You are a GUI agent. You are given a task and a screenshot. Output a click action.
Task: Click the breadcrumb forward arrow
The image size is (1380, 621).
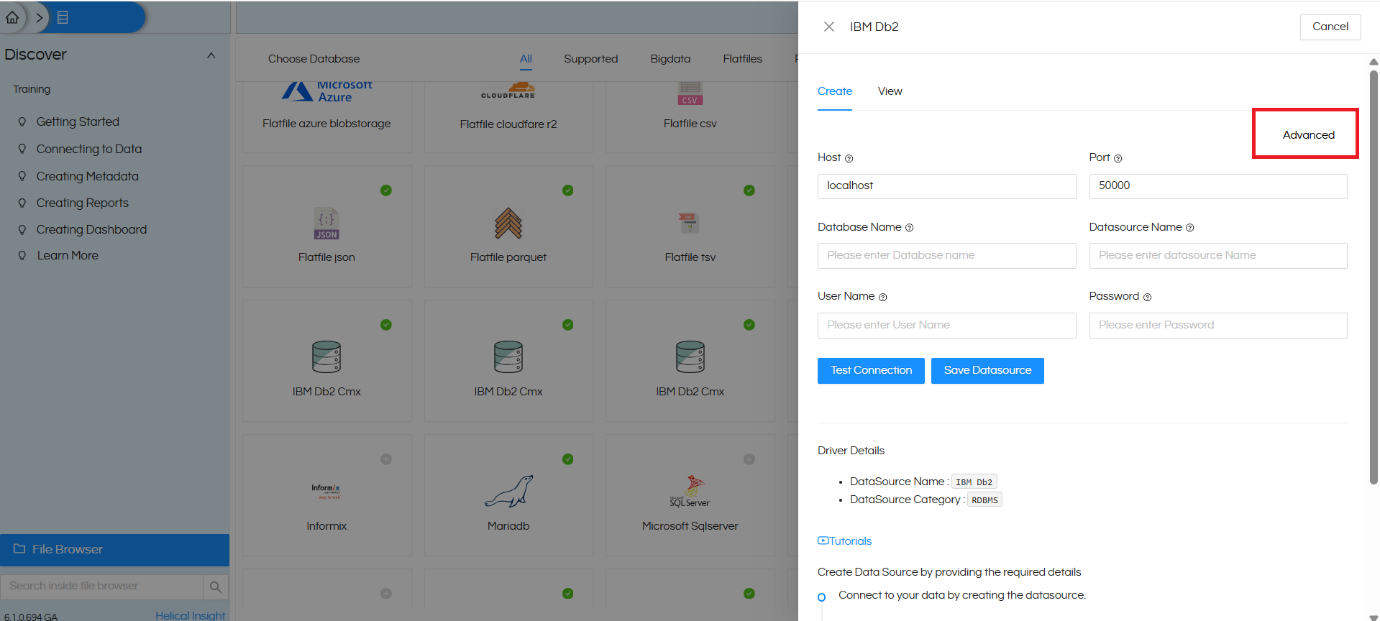[x=38, y=17]
